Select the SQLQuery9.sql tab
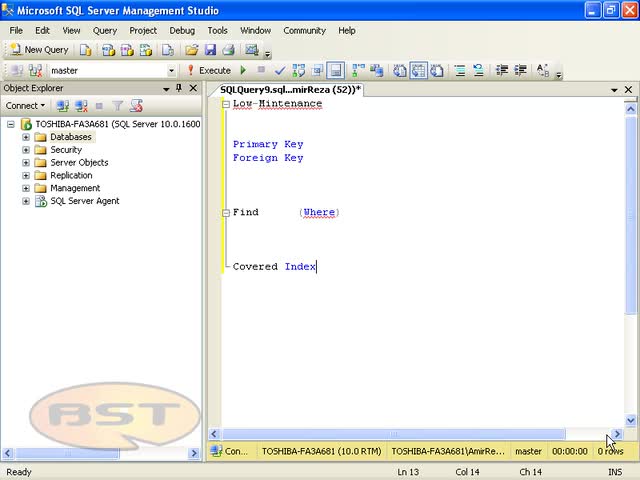The image size is (640, 480). [x=290, y=89]
